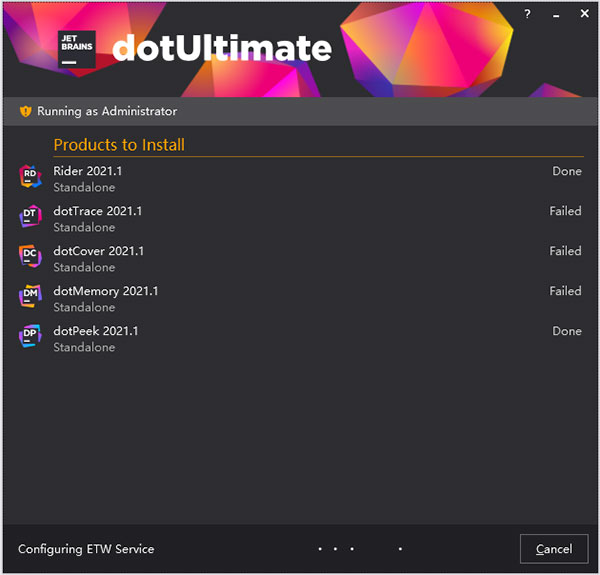Viewport: 600px width, 575px height.
Task: Click the Running as Administrator label
Action: [x=107, y=111]
